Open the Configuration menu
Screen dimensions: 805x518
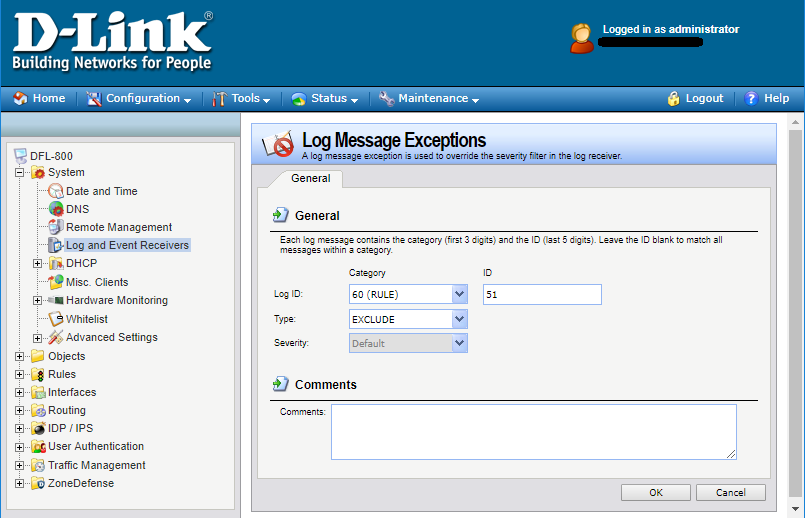(x=139, y=98)
